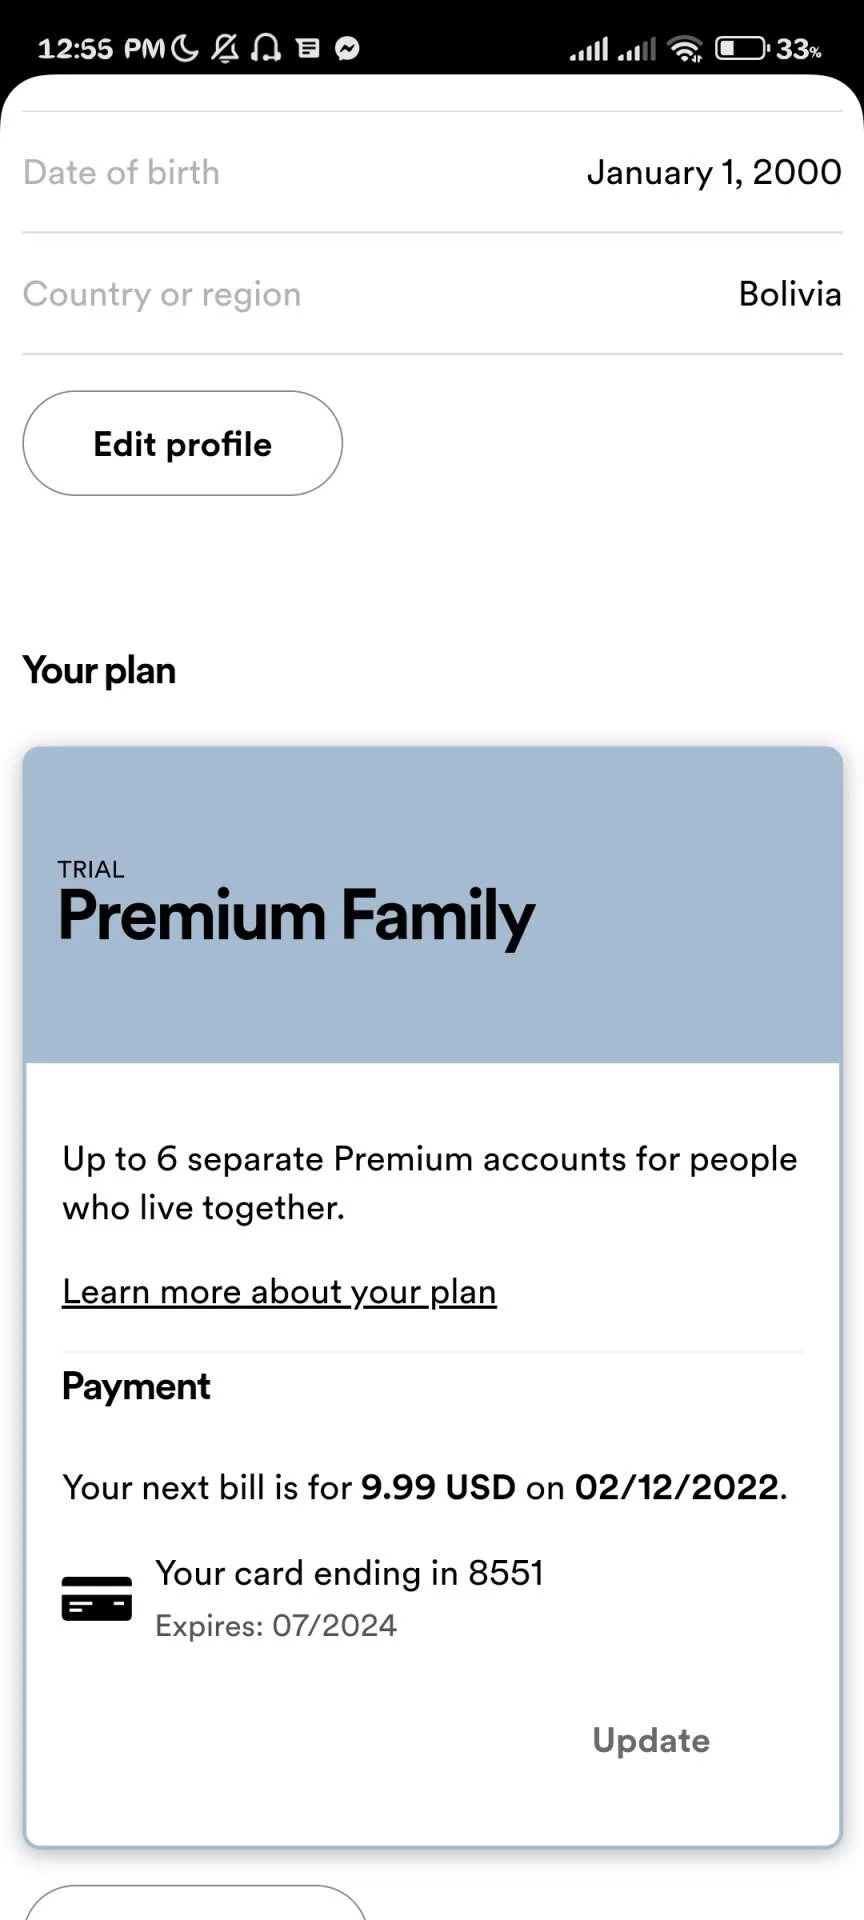Tap the credit card icon in Payment
This screenshot has width=864, height=1920.
(x=97, y=1598)
